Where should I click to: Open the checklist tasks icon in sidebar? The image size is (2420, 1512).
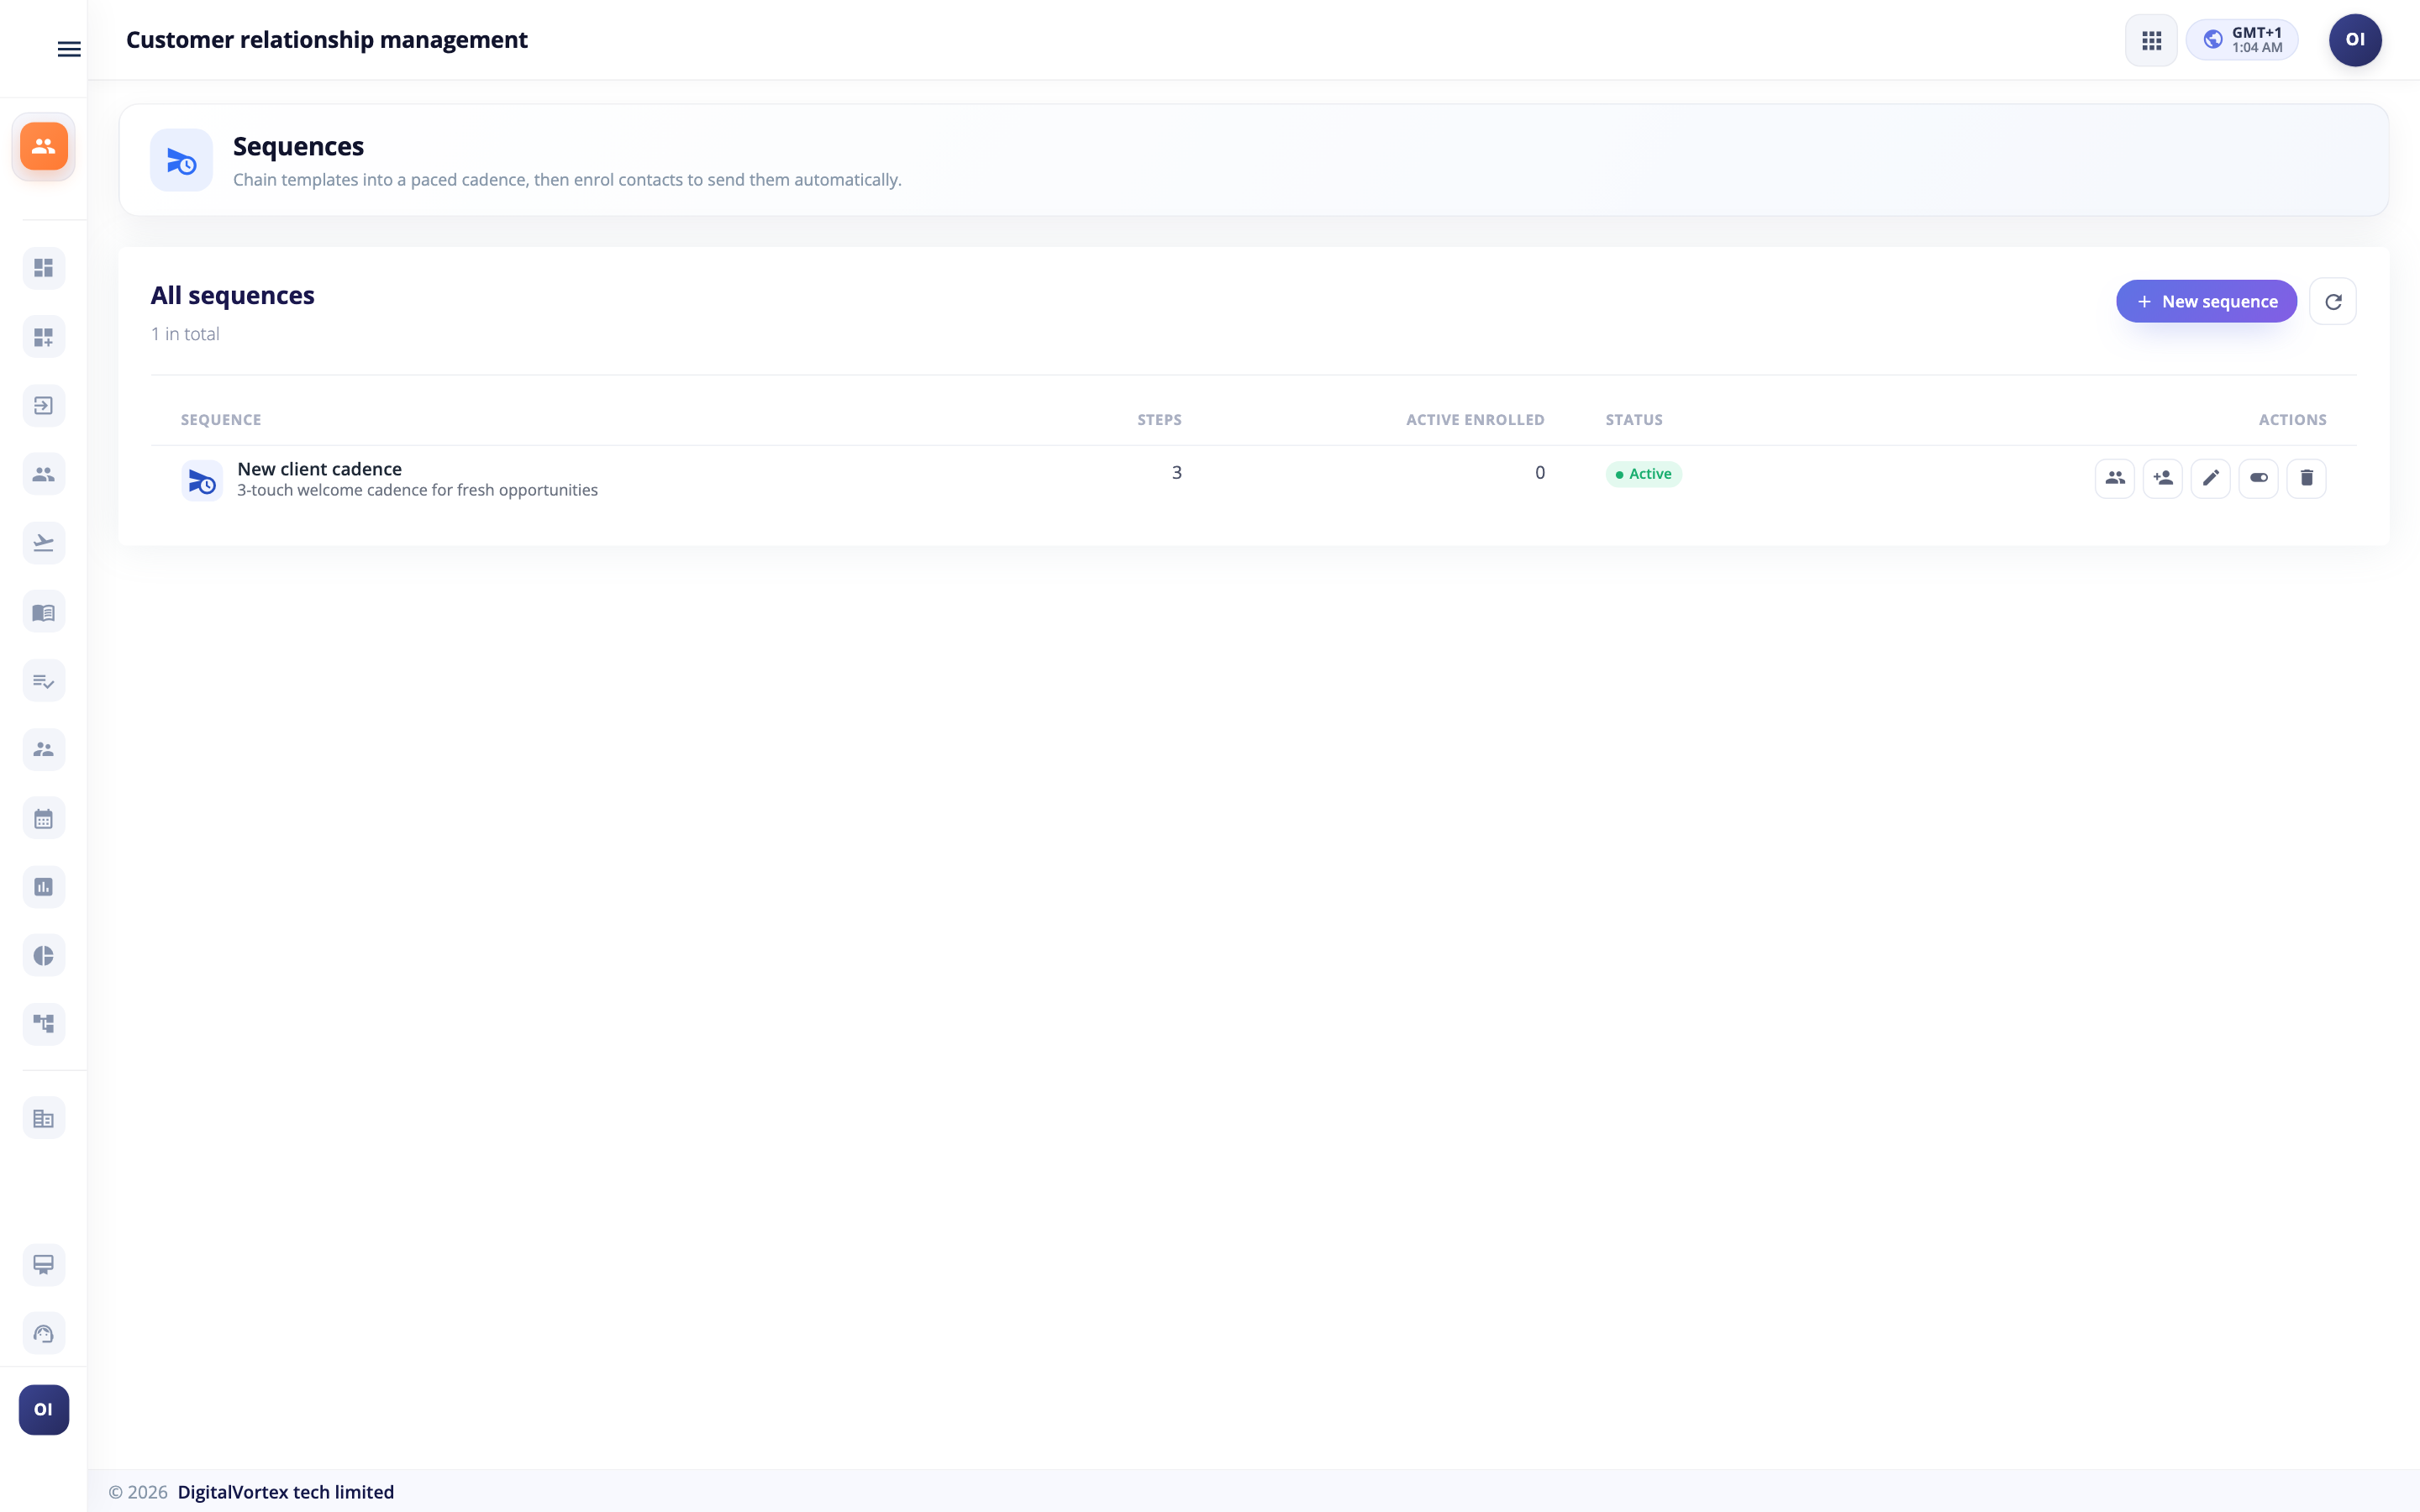43,681
